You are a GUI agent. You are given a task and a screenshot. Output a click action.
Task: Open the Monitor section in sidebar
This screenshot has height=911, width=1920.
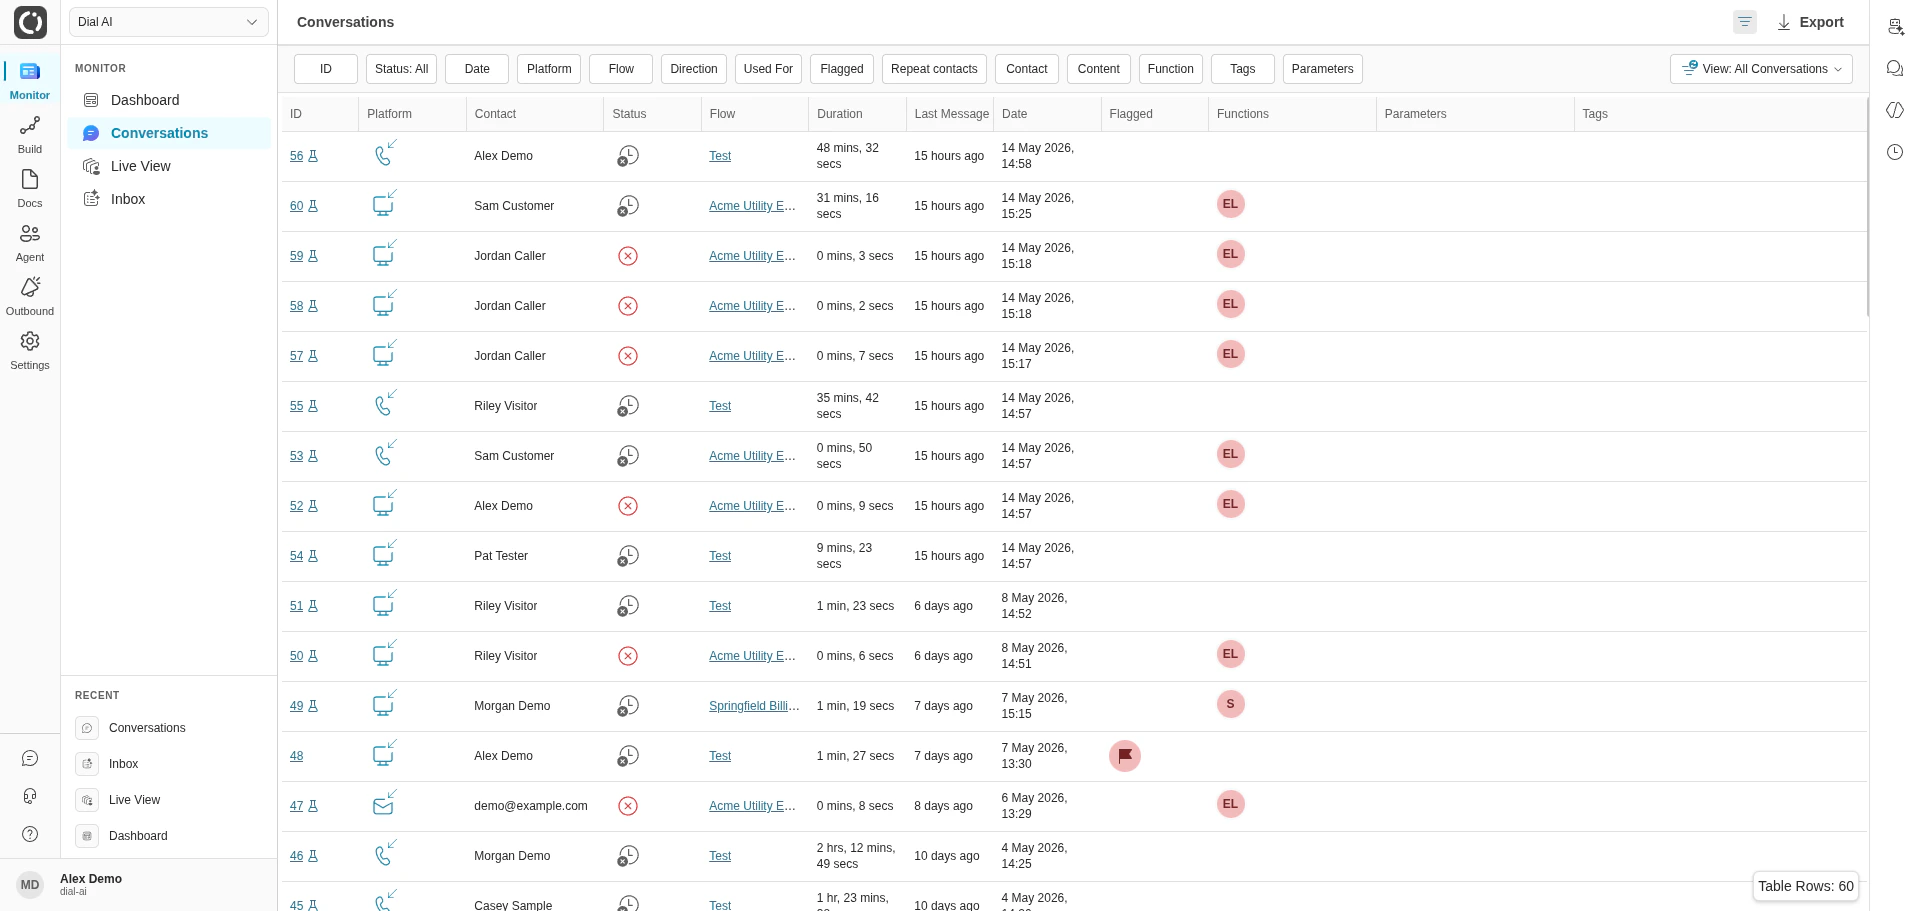[30, 81]
